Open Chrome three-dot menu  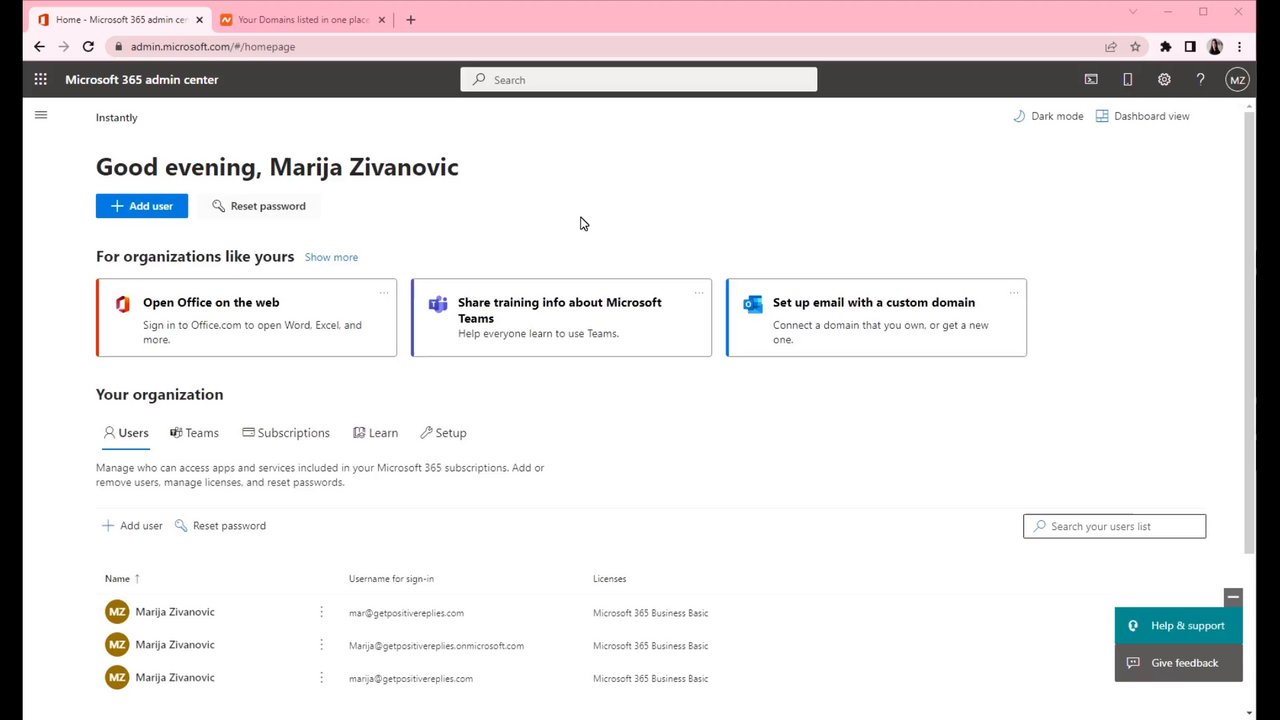(1240, 46)
